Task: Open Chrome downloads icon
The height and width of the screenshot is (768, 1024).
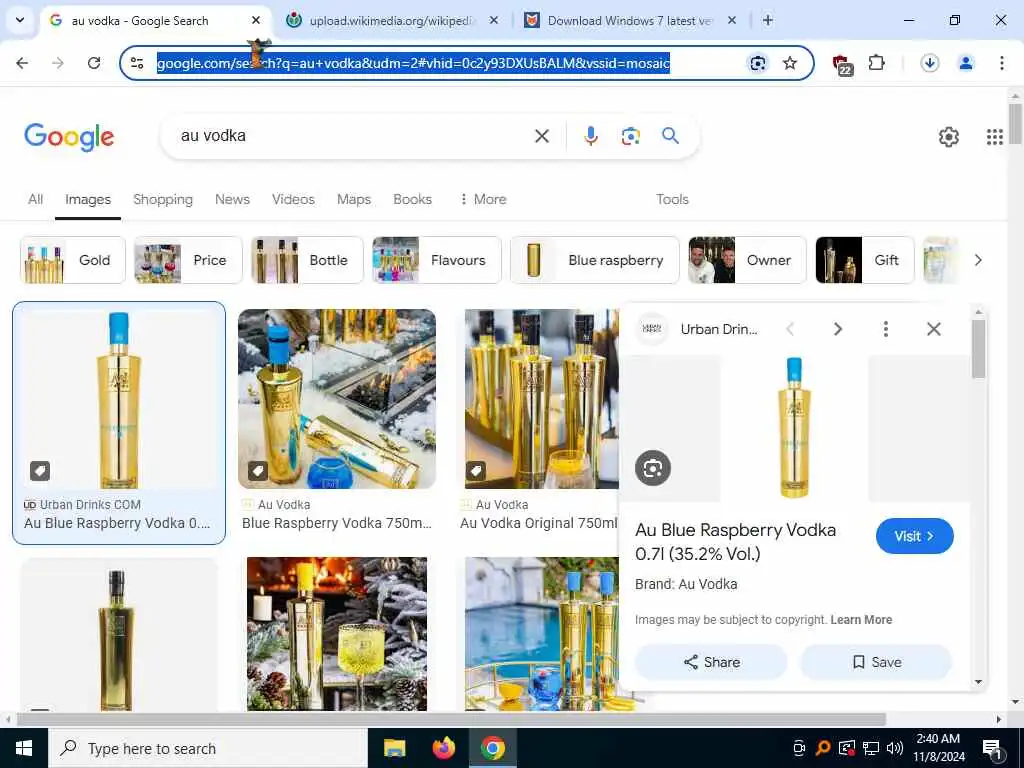Action: coord(929,63)
